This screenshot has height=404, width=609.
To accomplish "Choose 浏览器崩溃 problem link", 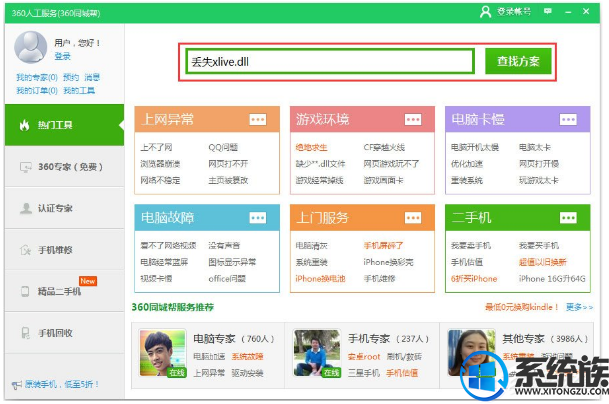I will click(x=160, y=164).
